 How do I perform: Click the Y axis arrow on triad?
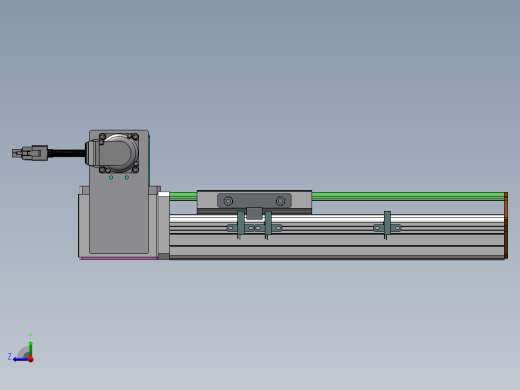point(30,348)
